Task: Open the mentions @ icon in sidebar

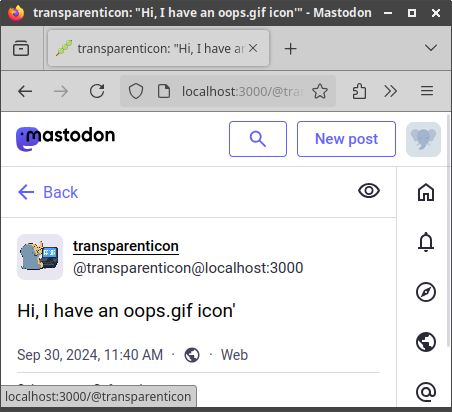Action: coord(426,392)
